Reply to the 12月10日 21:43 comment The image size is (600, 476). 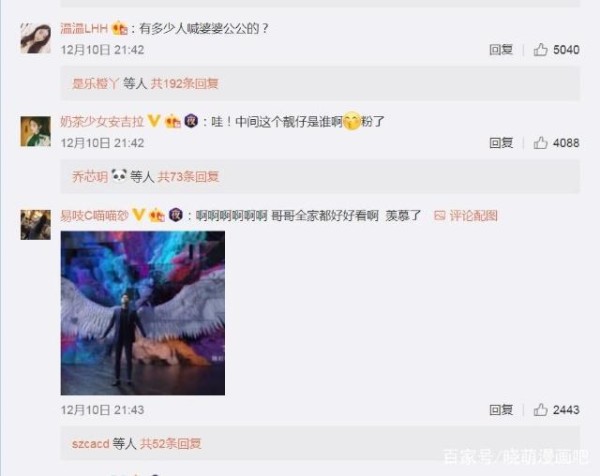pyautogui.click(x=501, y=410)
